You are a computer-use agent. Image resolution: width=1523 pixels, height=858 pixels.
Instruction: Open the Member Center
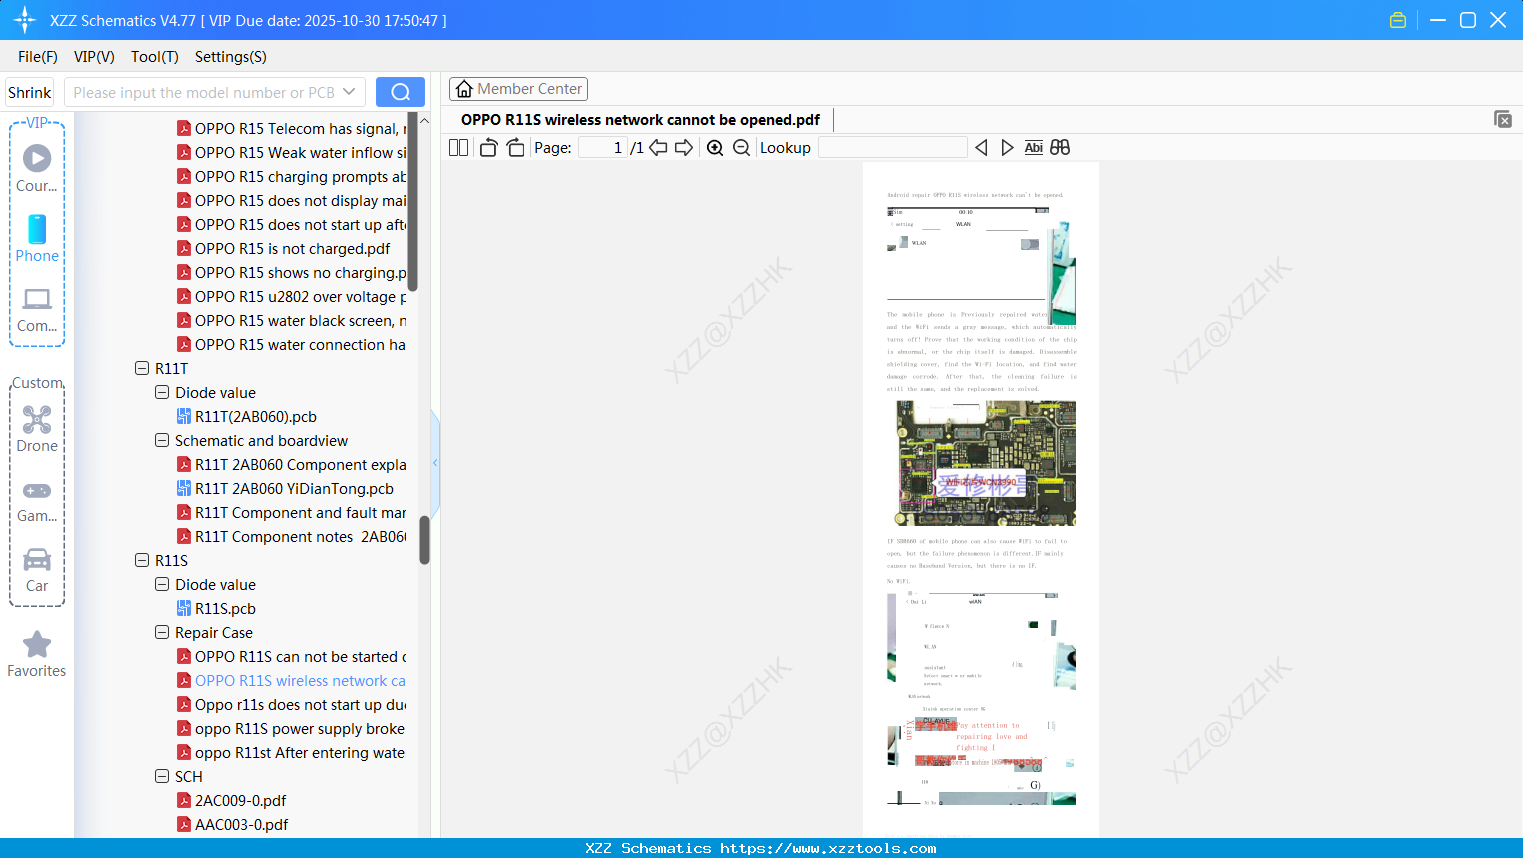(518, 89)
